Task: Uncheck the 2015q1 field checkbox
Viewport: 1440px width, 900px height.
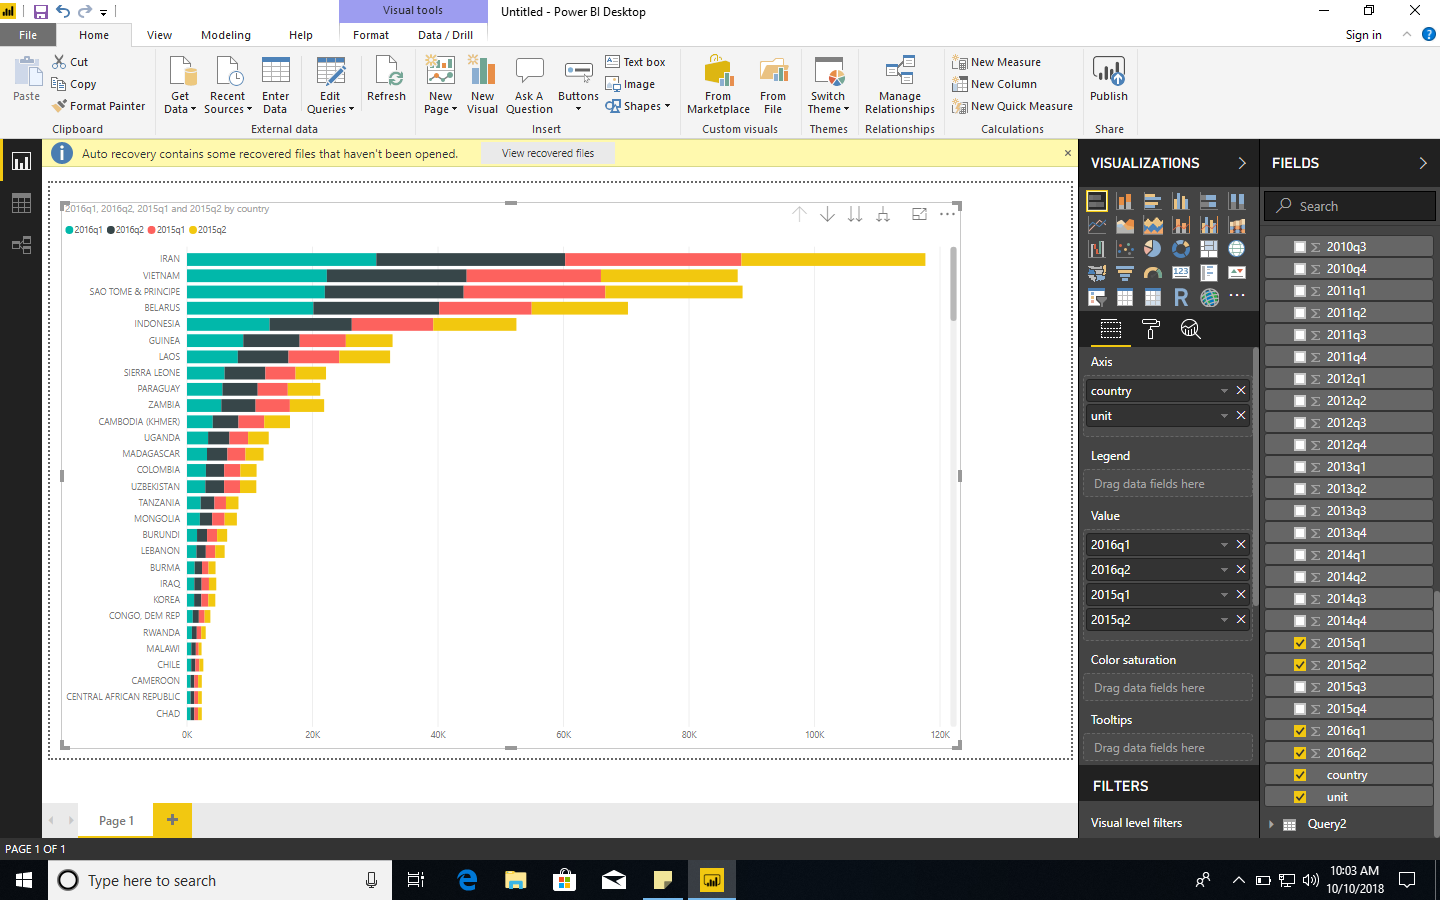Action: pyautogui.click(x=1299, y=643)
